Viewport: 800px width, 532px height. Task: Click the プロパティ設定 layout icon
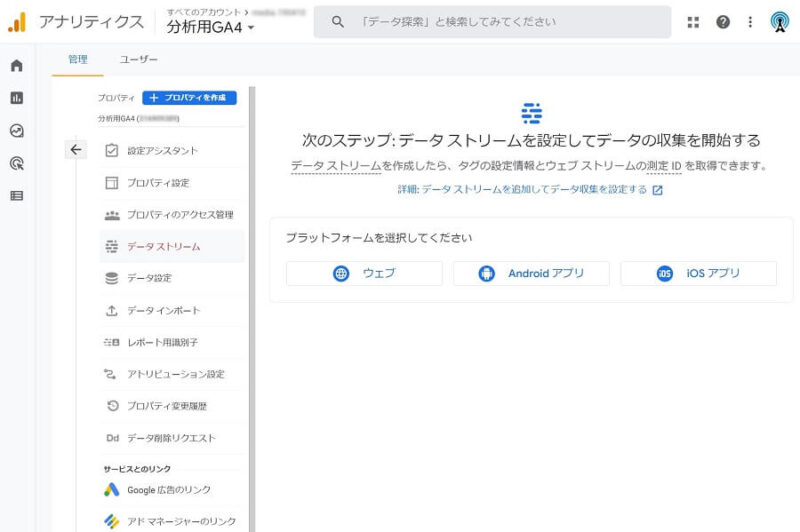[x=112, y=183]
